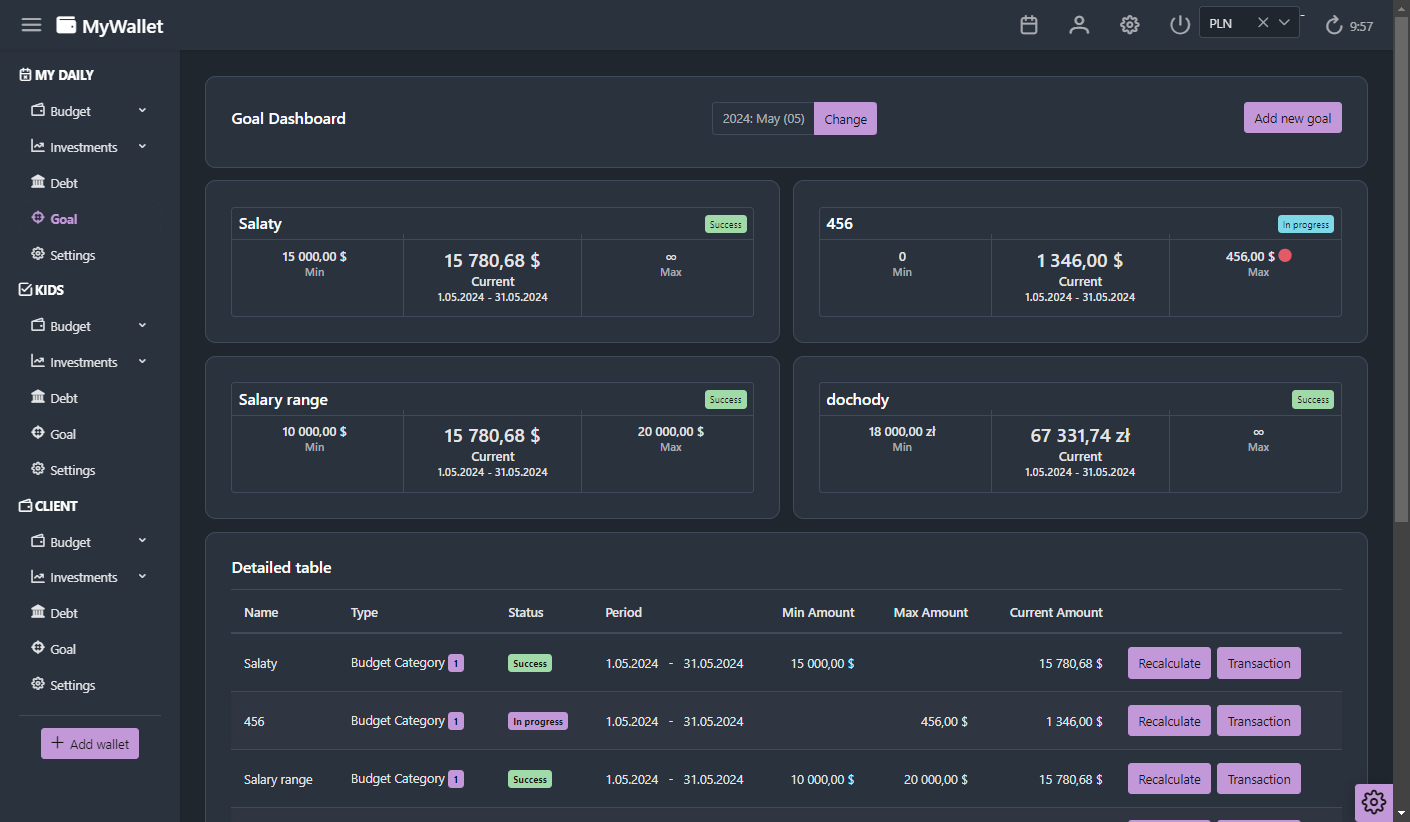This screenshot has height=822, width=1410.
Task: Expand Budget under KIDS
Action: pos(142,325)
